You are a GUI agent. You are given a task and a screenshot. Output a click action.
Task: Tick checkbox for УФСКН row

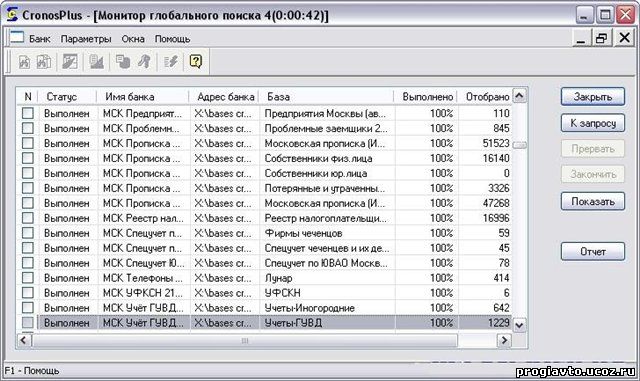click(x=28, y=293)
